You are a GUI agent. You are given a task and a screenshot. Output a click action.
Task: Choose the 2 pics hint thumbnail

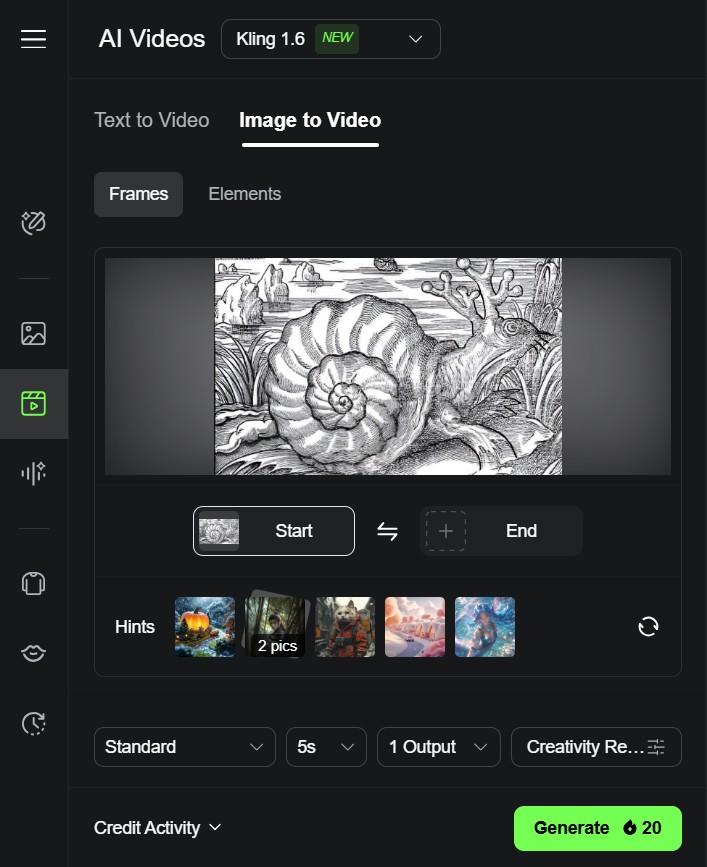275,625
